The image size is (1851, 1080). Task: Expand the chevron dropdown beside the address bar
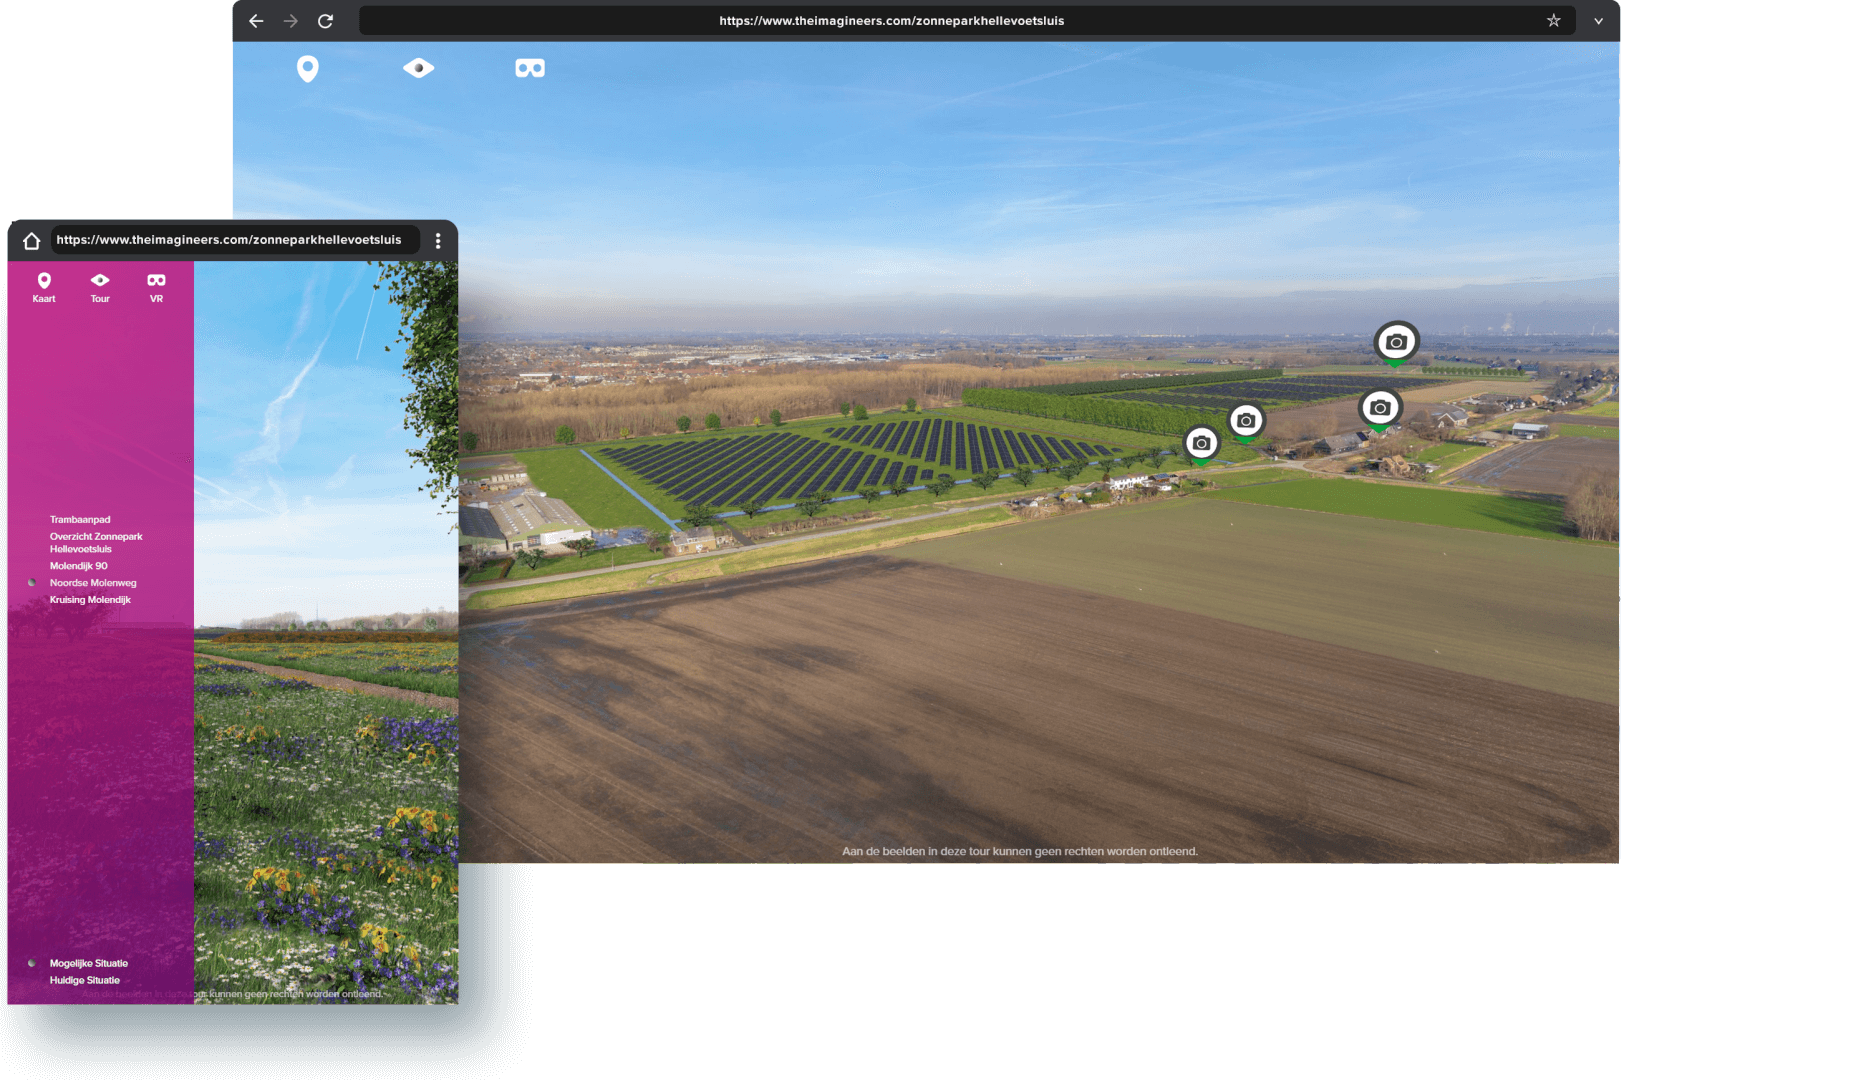[x=1598, y=21]
